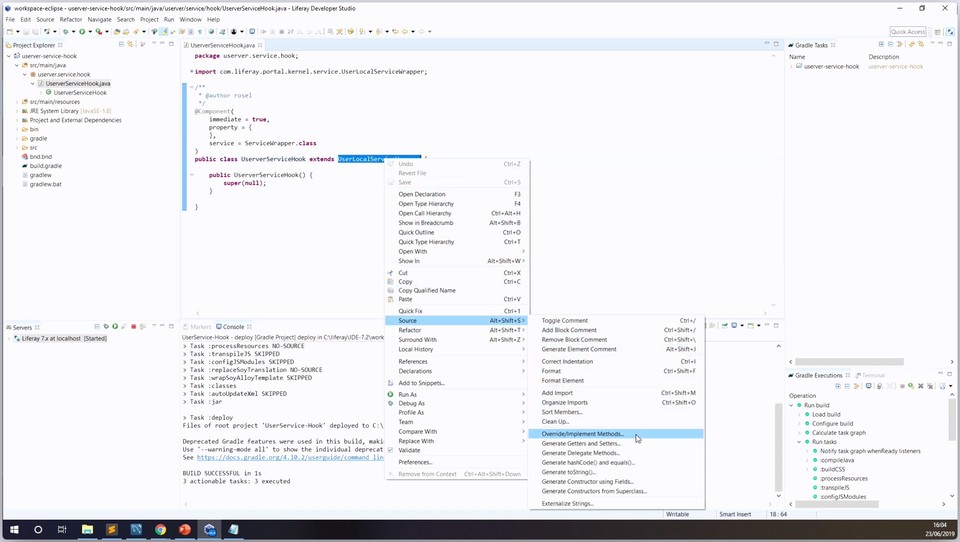The width and height of the screenshot is (960, 542).
Task: Click the Debug bug toolbar icon
Action: click(66, 31)
